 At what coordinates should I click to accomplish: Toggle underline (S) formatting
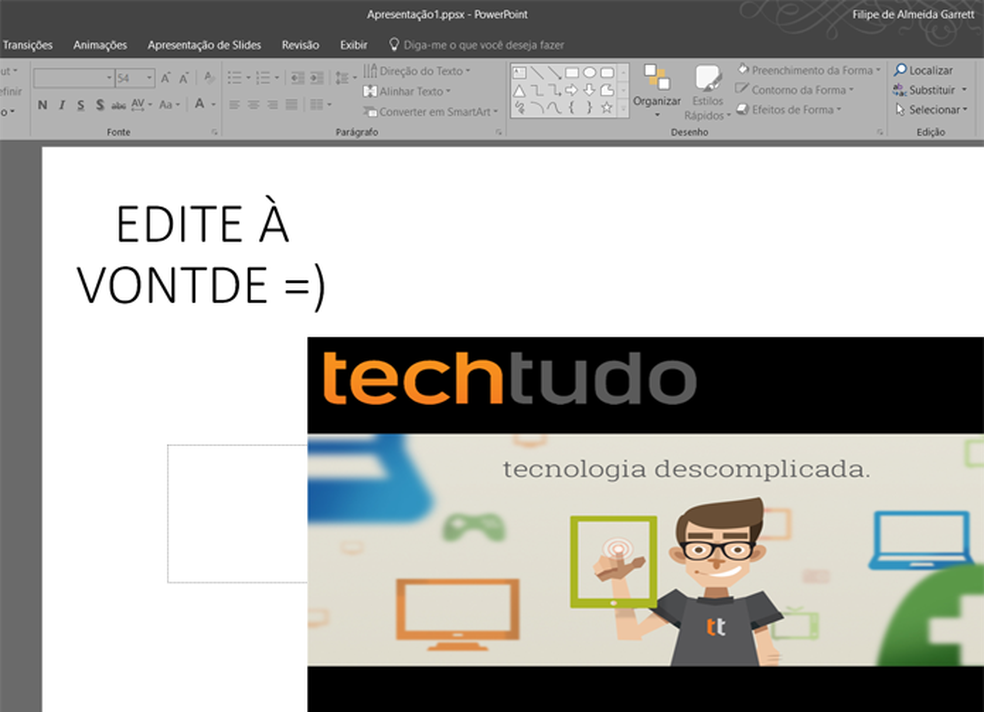(x=80, y=105)
